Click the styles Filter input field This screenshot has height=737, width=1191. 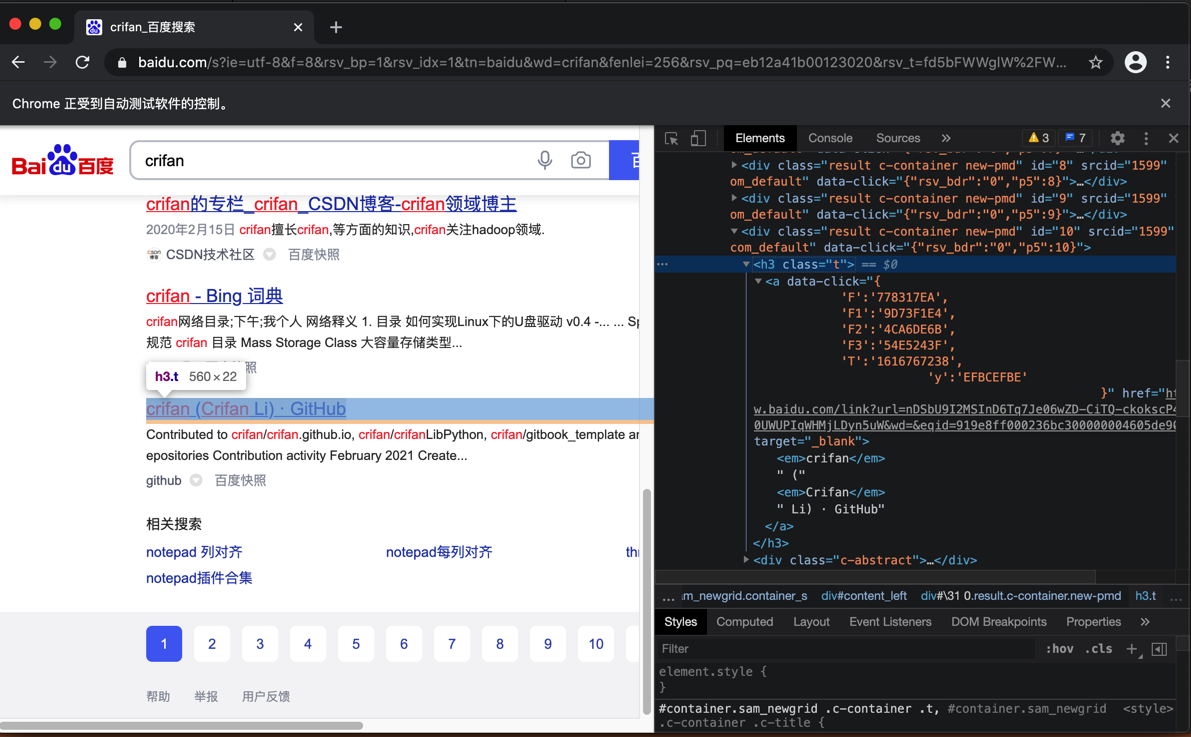pyautogui.click(x=847, y=649)
